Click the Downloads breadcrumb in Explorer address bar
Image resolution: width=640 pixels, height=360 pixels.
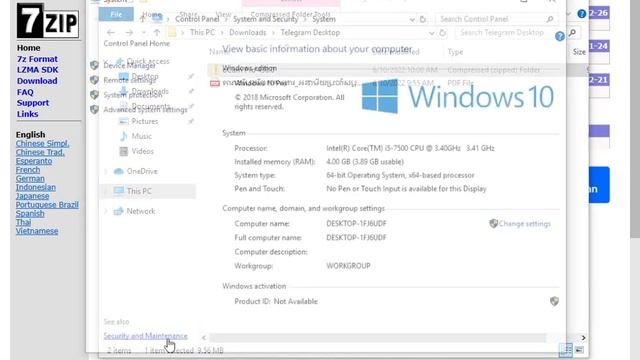247,33
